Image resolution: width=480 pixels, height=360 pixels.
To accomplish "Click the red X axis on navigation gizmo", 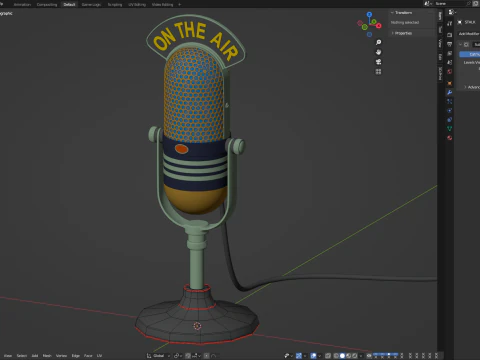I will [x=379, y=26].
